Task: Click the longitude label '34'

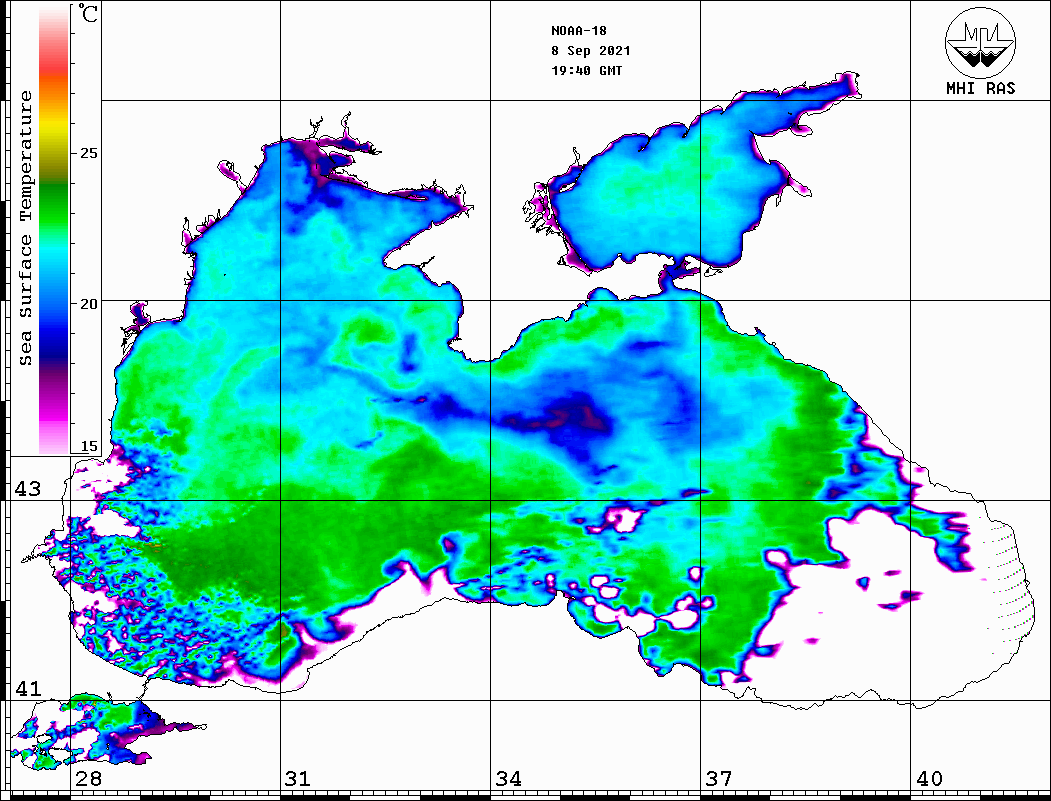Action: pos(509,779)
